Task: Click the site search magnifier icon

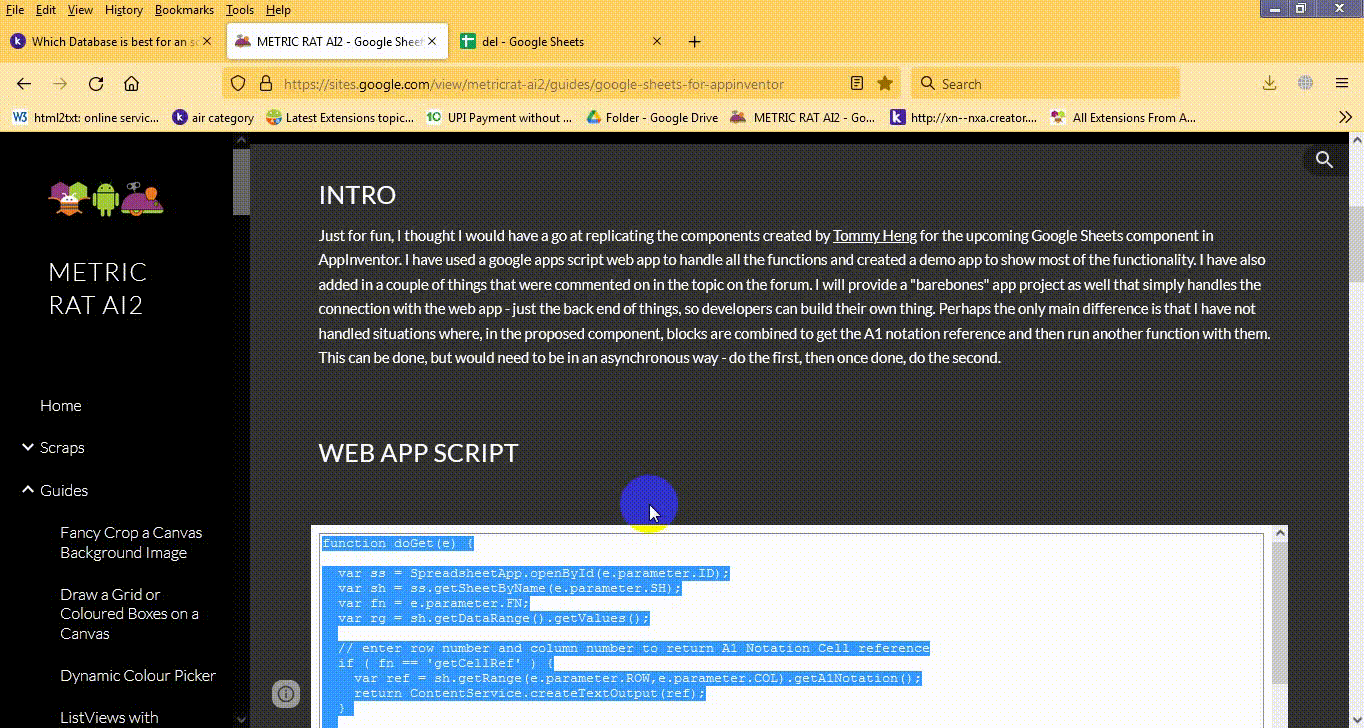Action: point(1324,160)
